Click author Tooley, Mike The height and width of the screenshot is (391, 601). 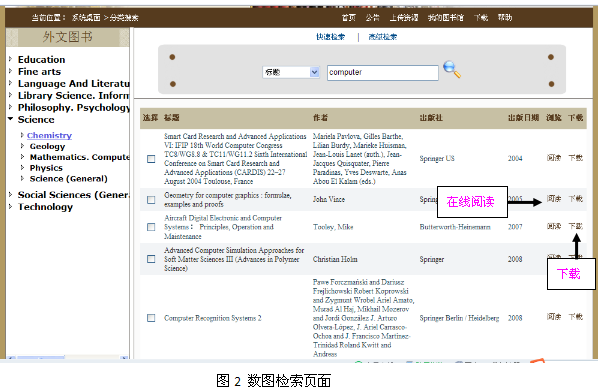(x=333, y=227)
